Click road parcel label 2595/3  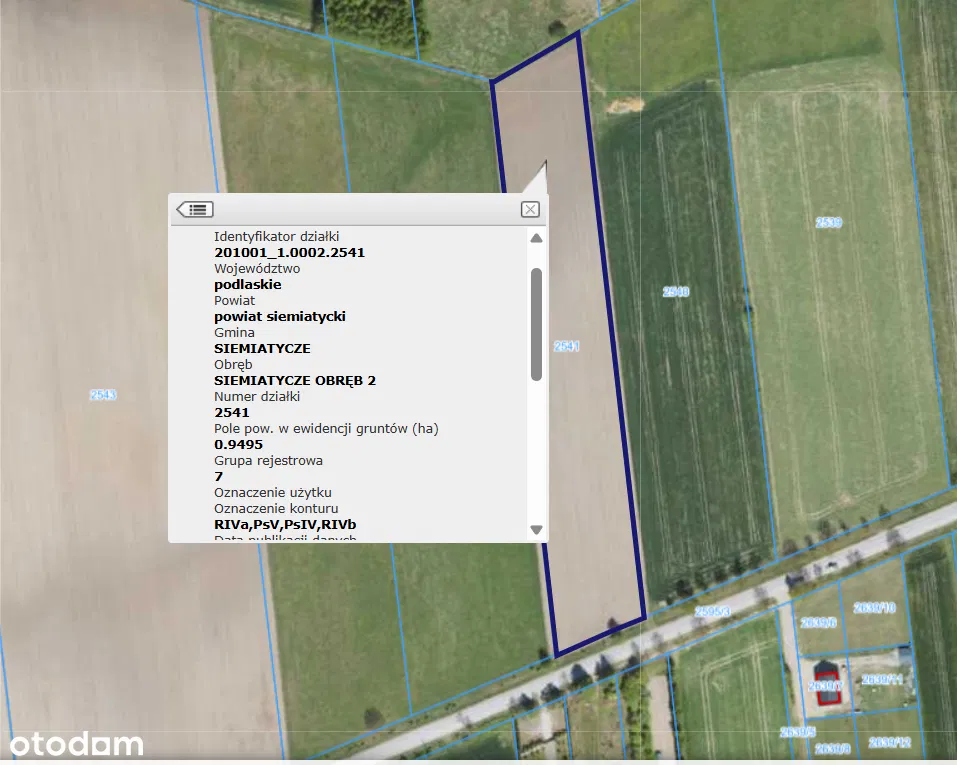click(x=712, y=611)
